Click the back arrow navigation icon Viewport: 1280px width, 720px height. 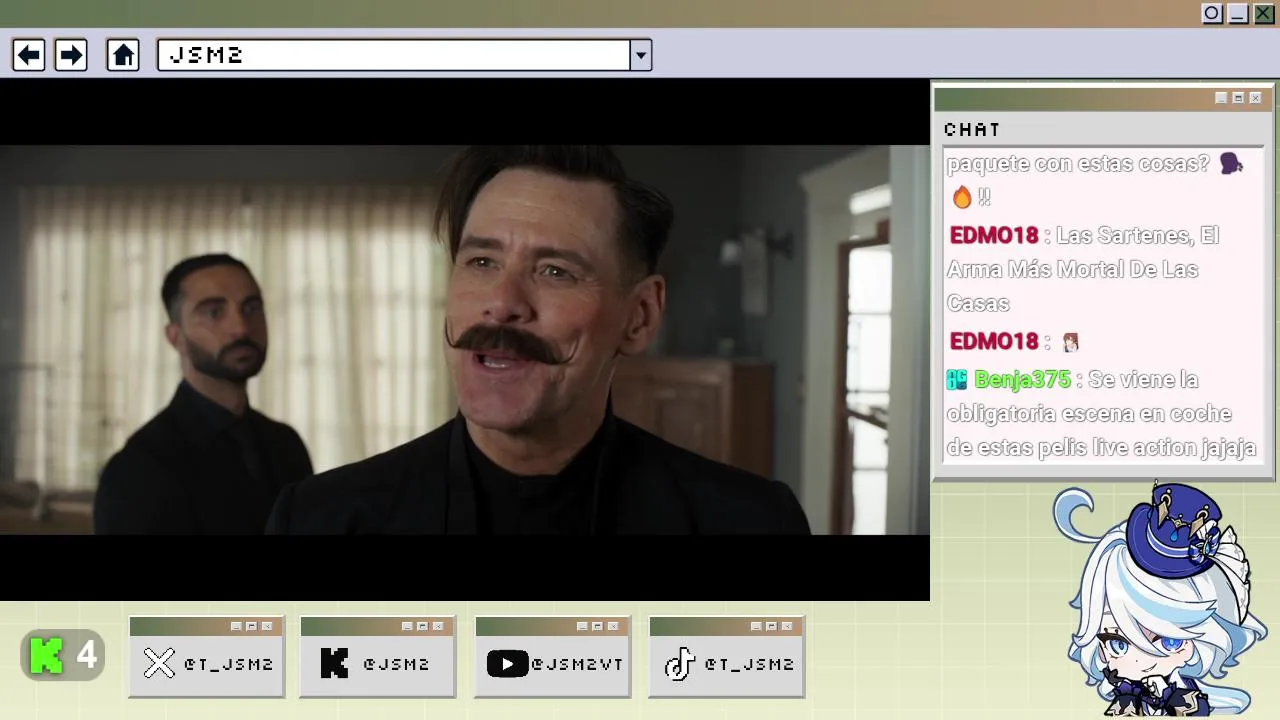(28, 55)
